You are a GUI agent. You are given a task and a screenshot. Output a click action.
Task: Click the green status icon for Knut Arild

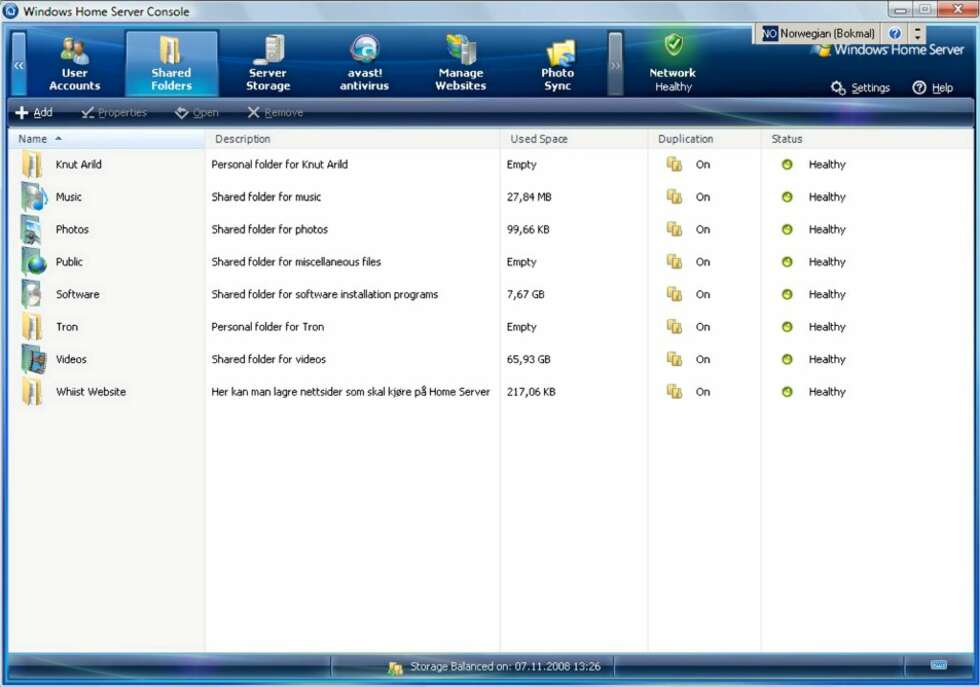coord(787,164)
